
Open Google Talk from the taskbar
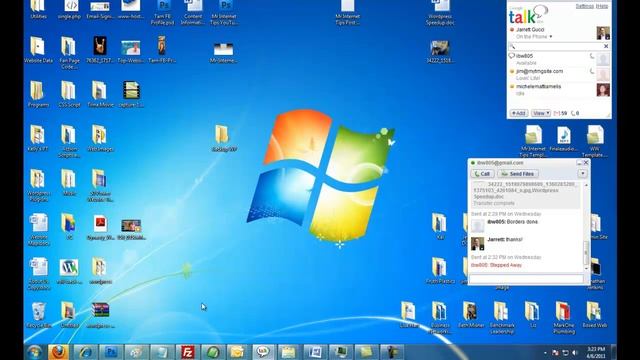tap(263, 352)
